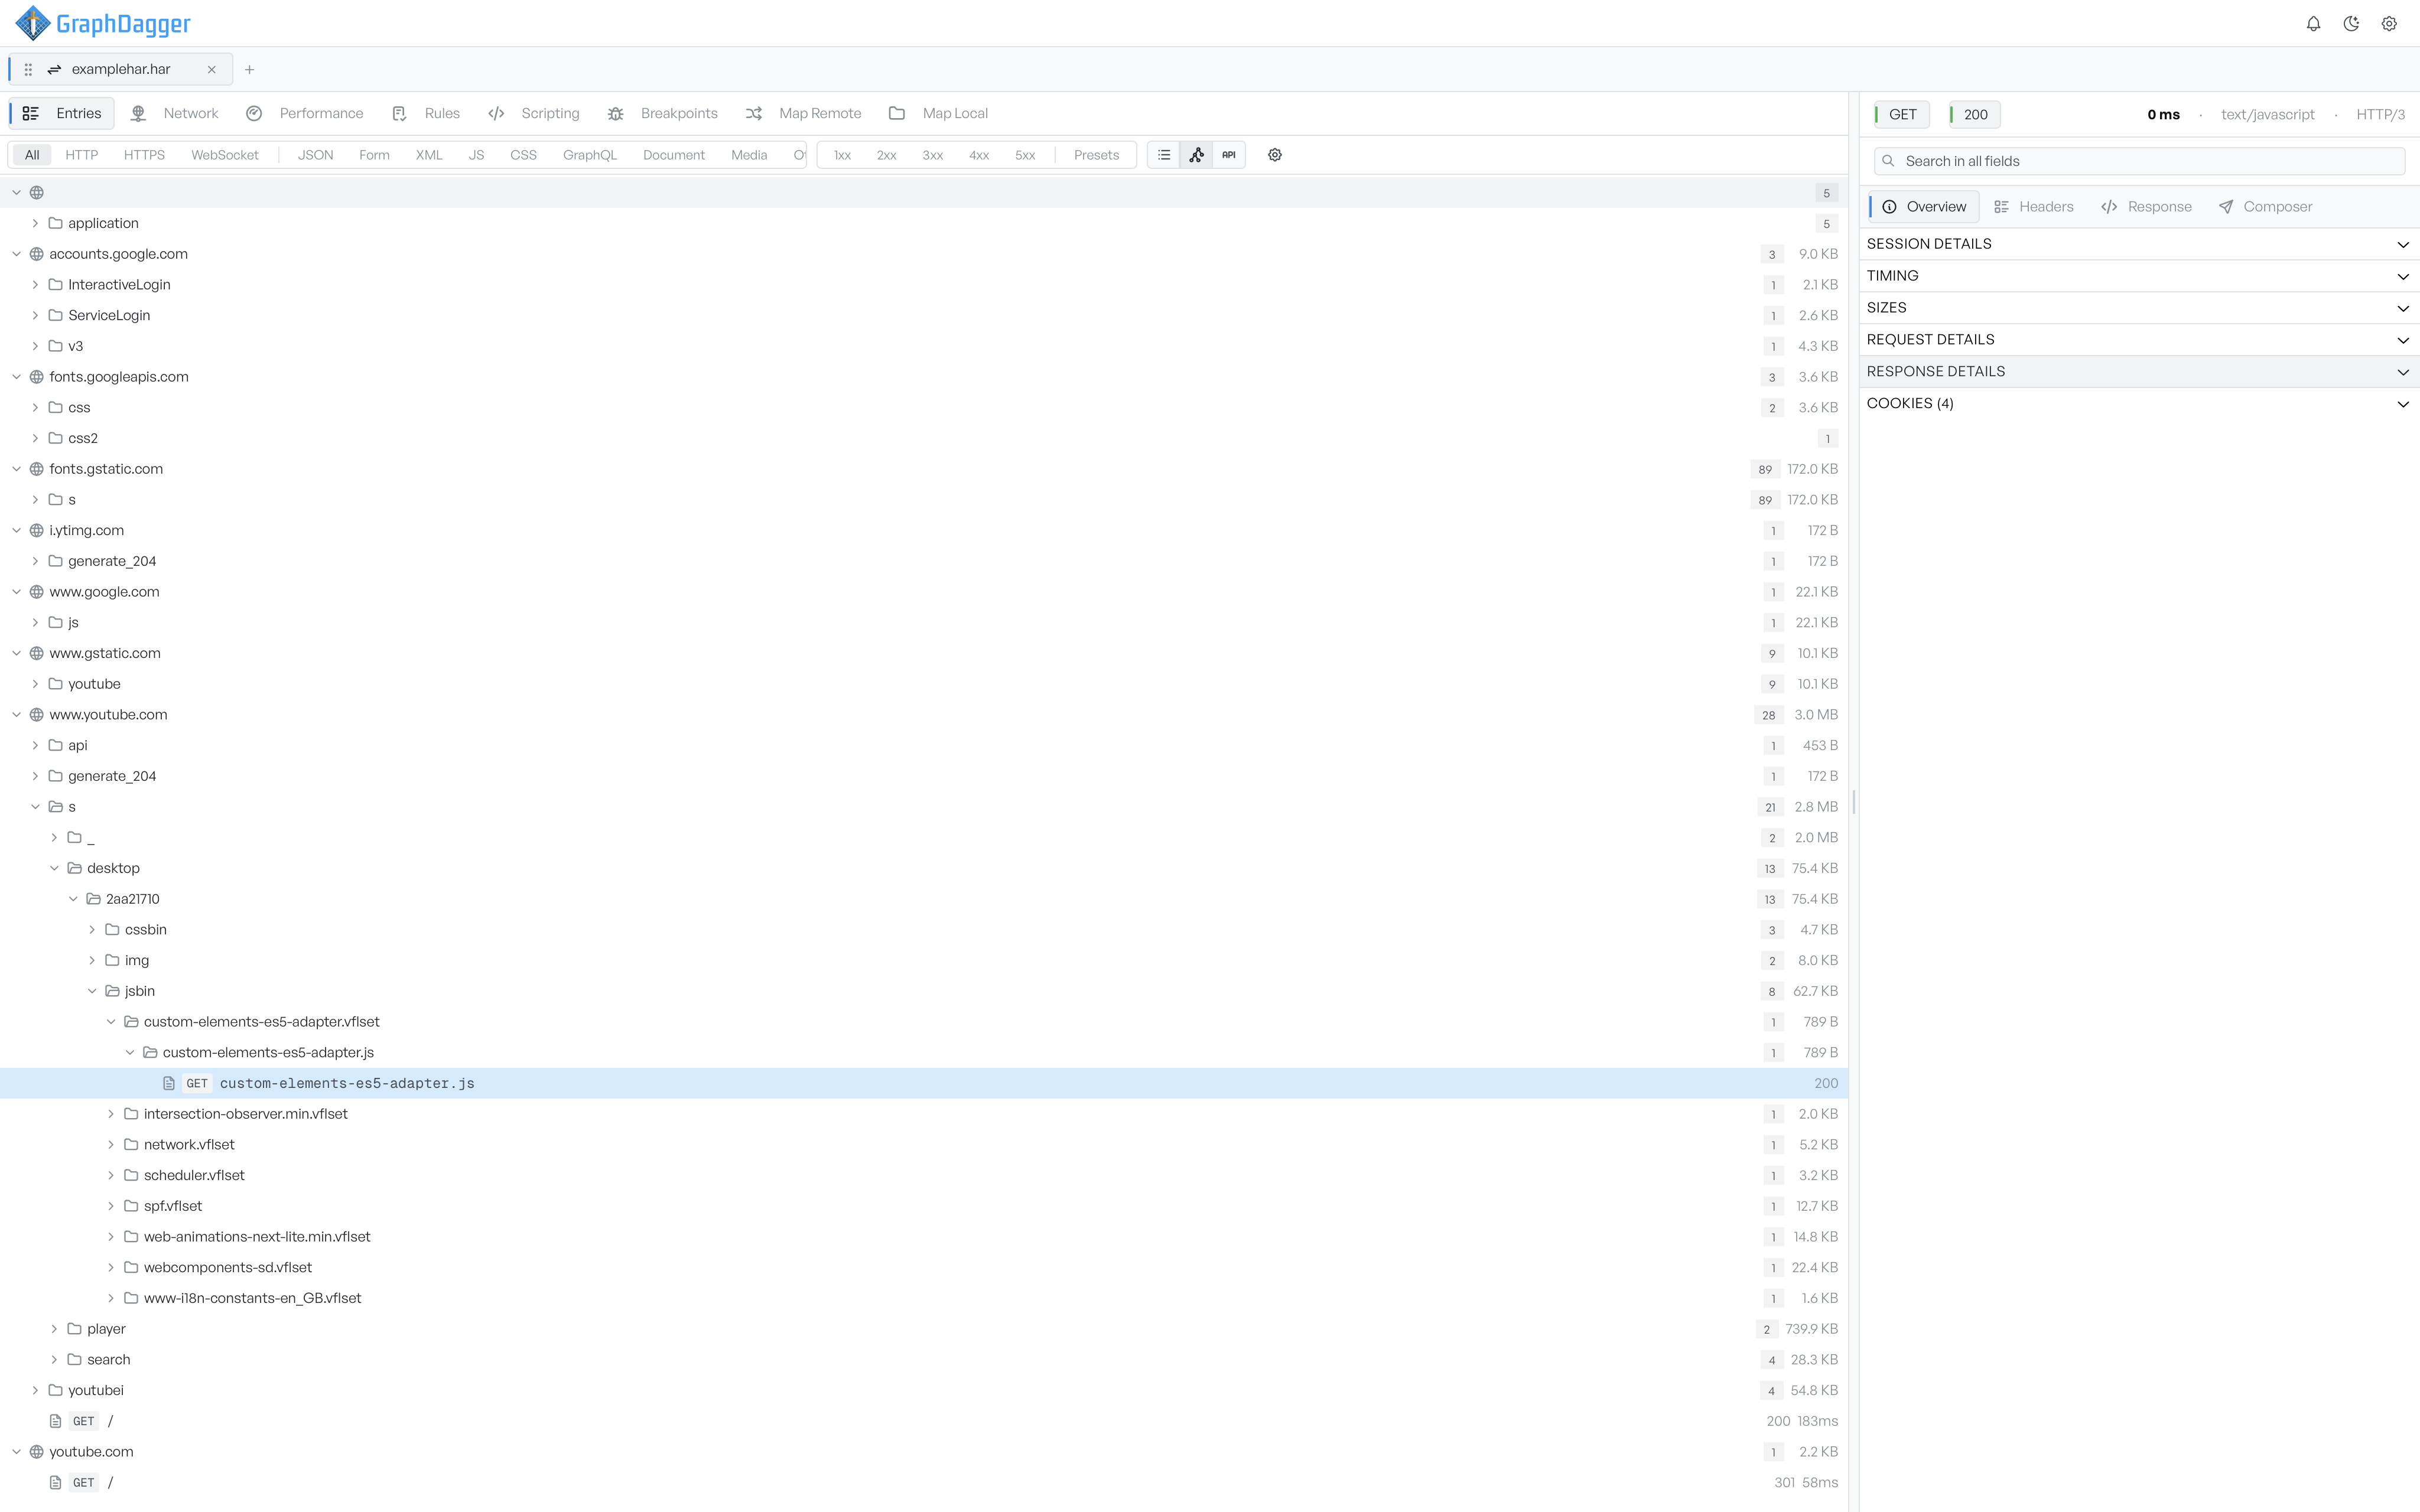
Task: Select the youtubei folder row
Action: 924,1391
